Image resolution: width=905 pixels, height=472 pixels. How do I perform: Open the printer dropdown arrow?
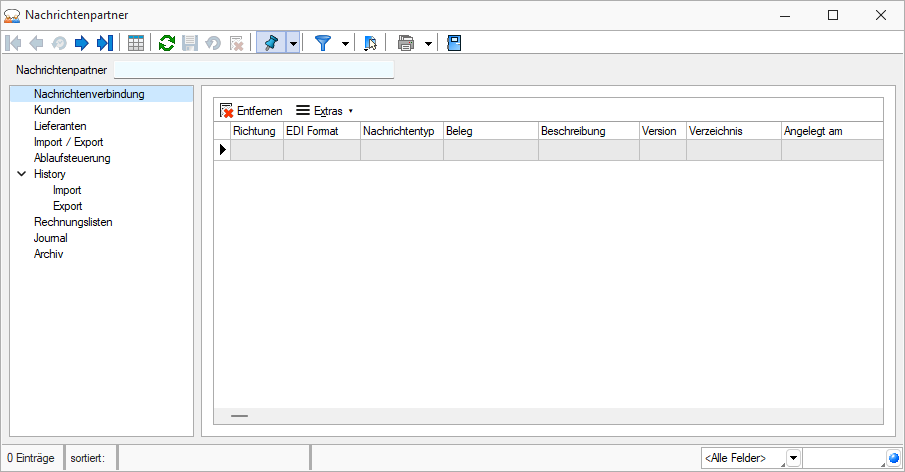(x=428, y=43)
